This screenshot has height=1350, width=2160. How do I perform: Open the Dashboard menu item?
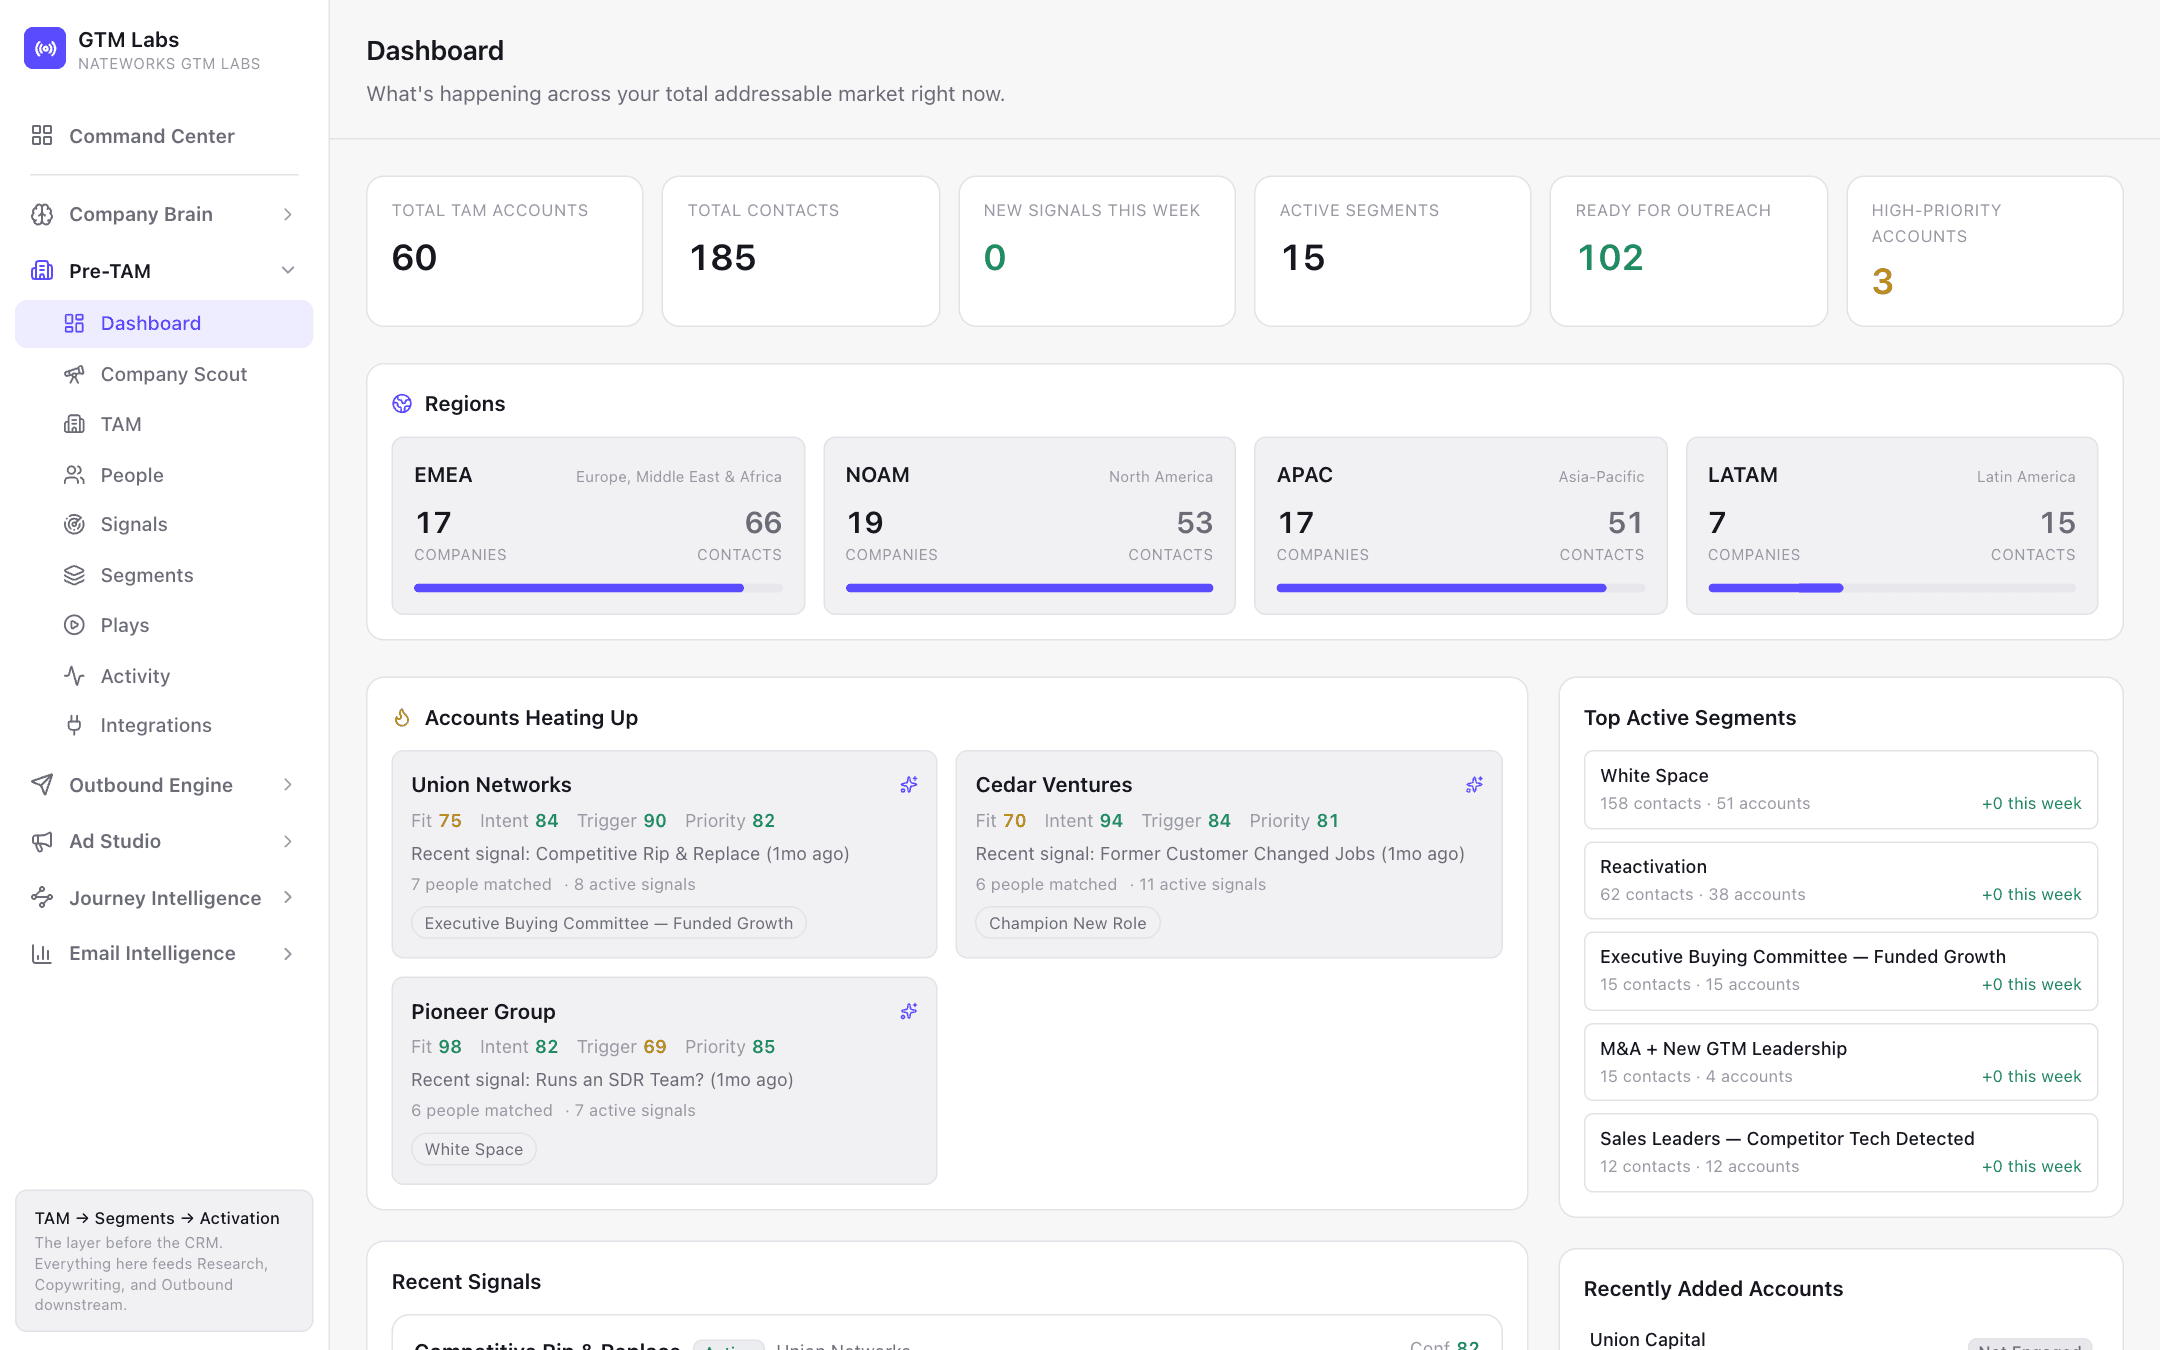164,323
